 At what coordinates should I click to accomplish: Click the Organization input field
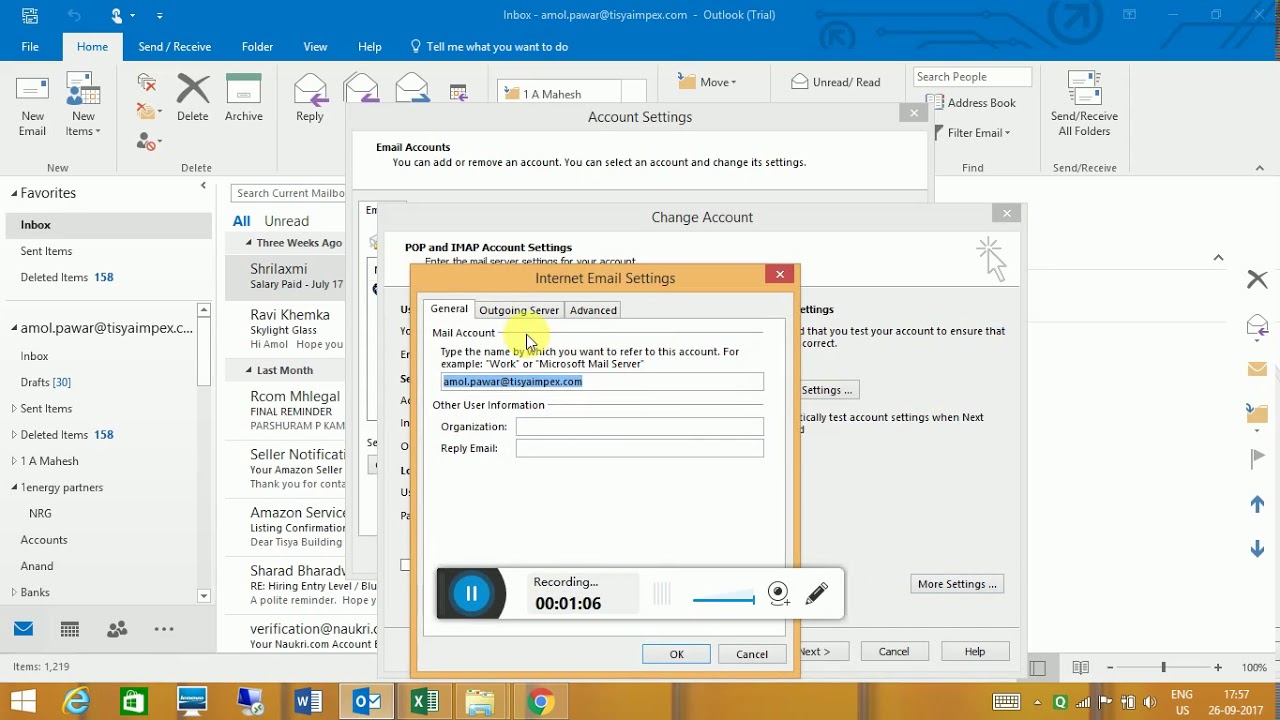[639, 426]
